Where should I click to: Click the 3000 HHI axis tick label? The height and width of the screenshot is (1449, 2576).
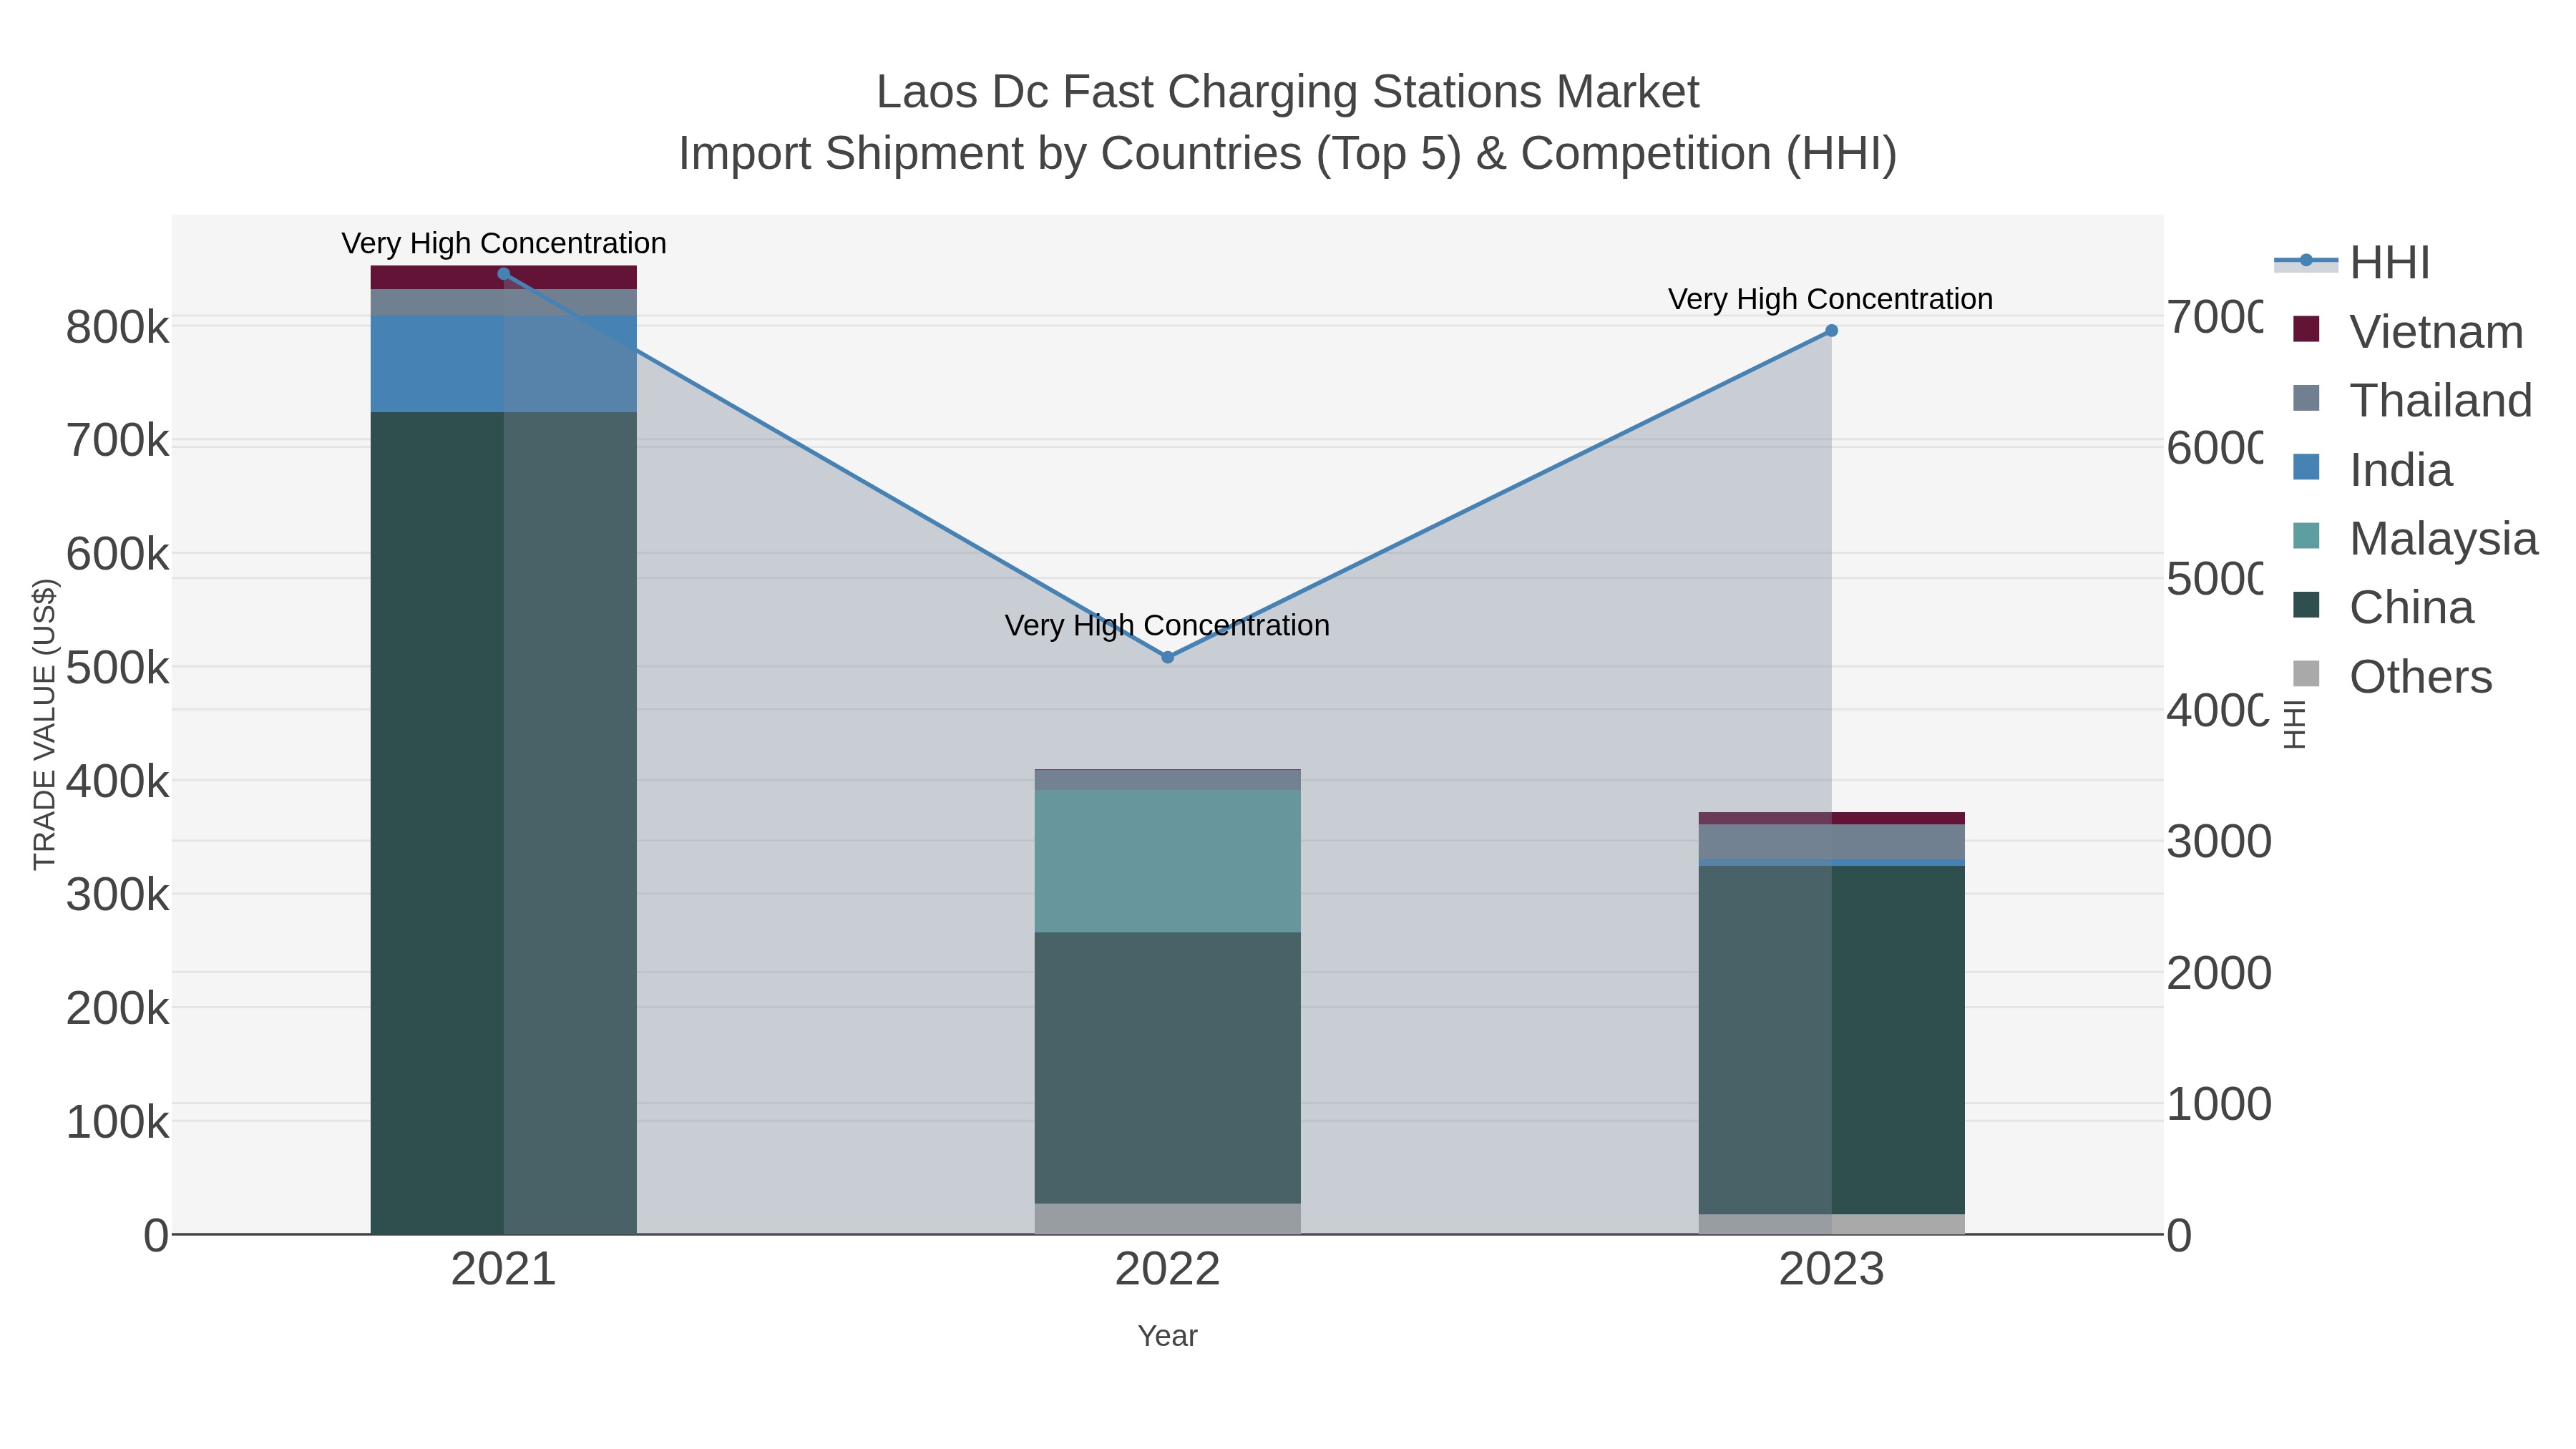click(2219, 842)
